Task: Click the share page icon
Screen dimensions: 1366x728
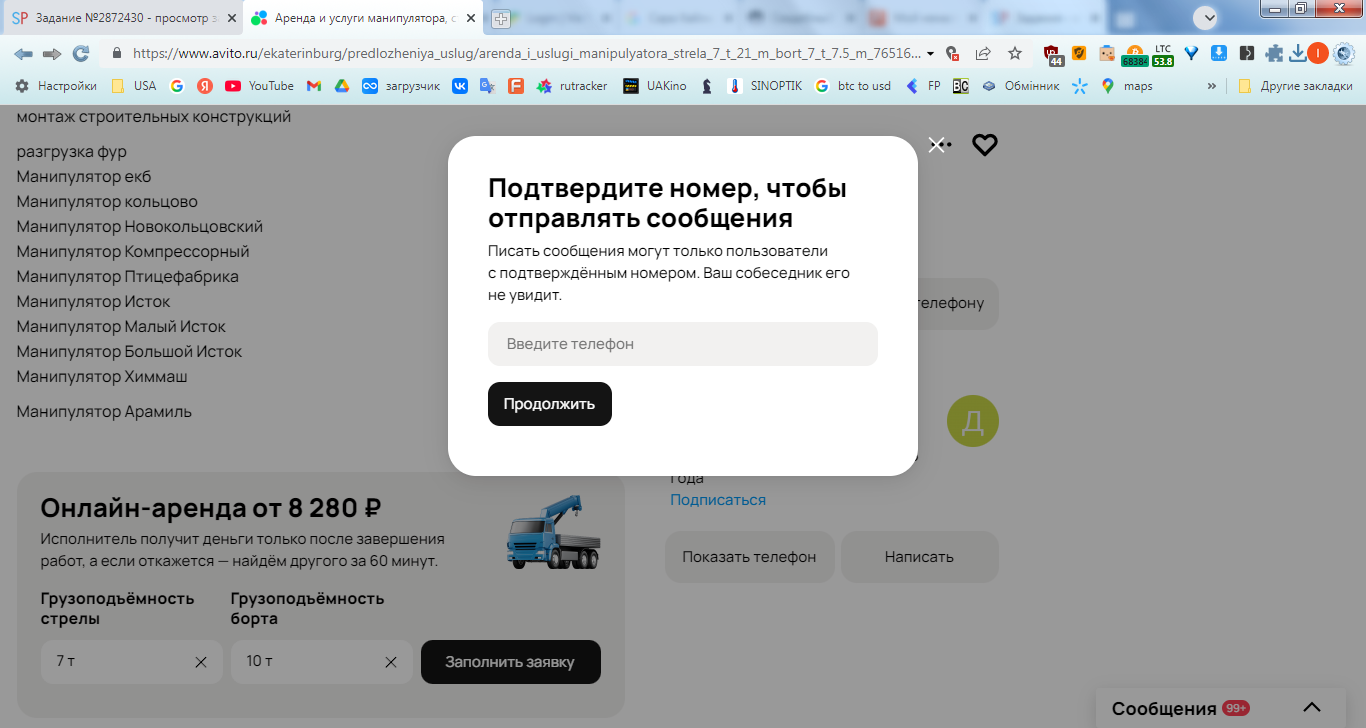Action: click(x=983, y=54)
